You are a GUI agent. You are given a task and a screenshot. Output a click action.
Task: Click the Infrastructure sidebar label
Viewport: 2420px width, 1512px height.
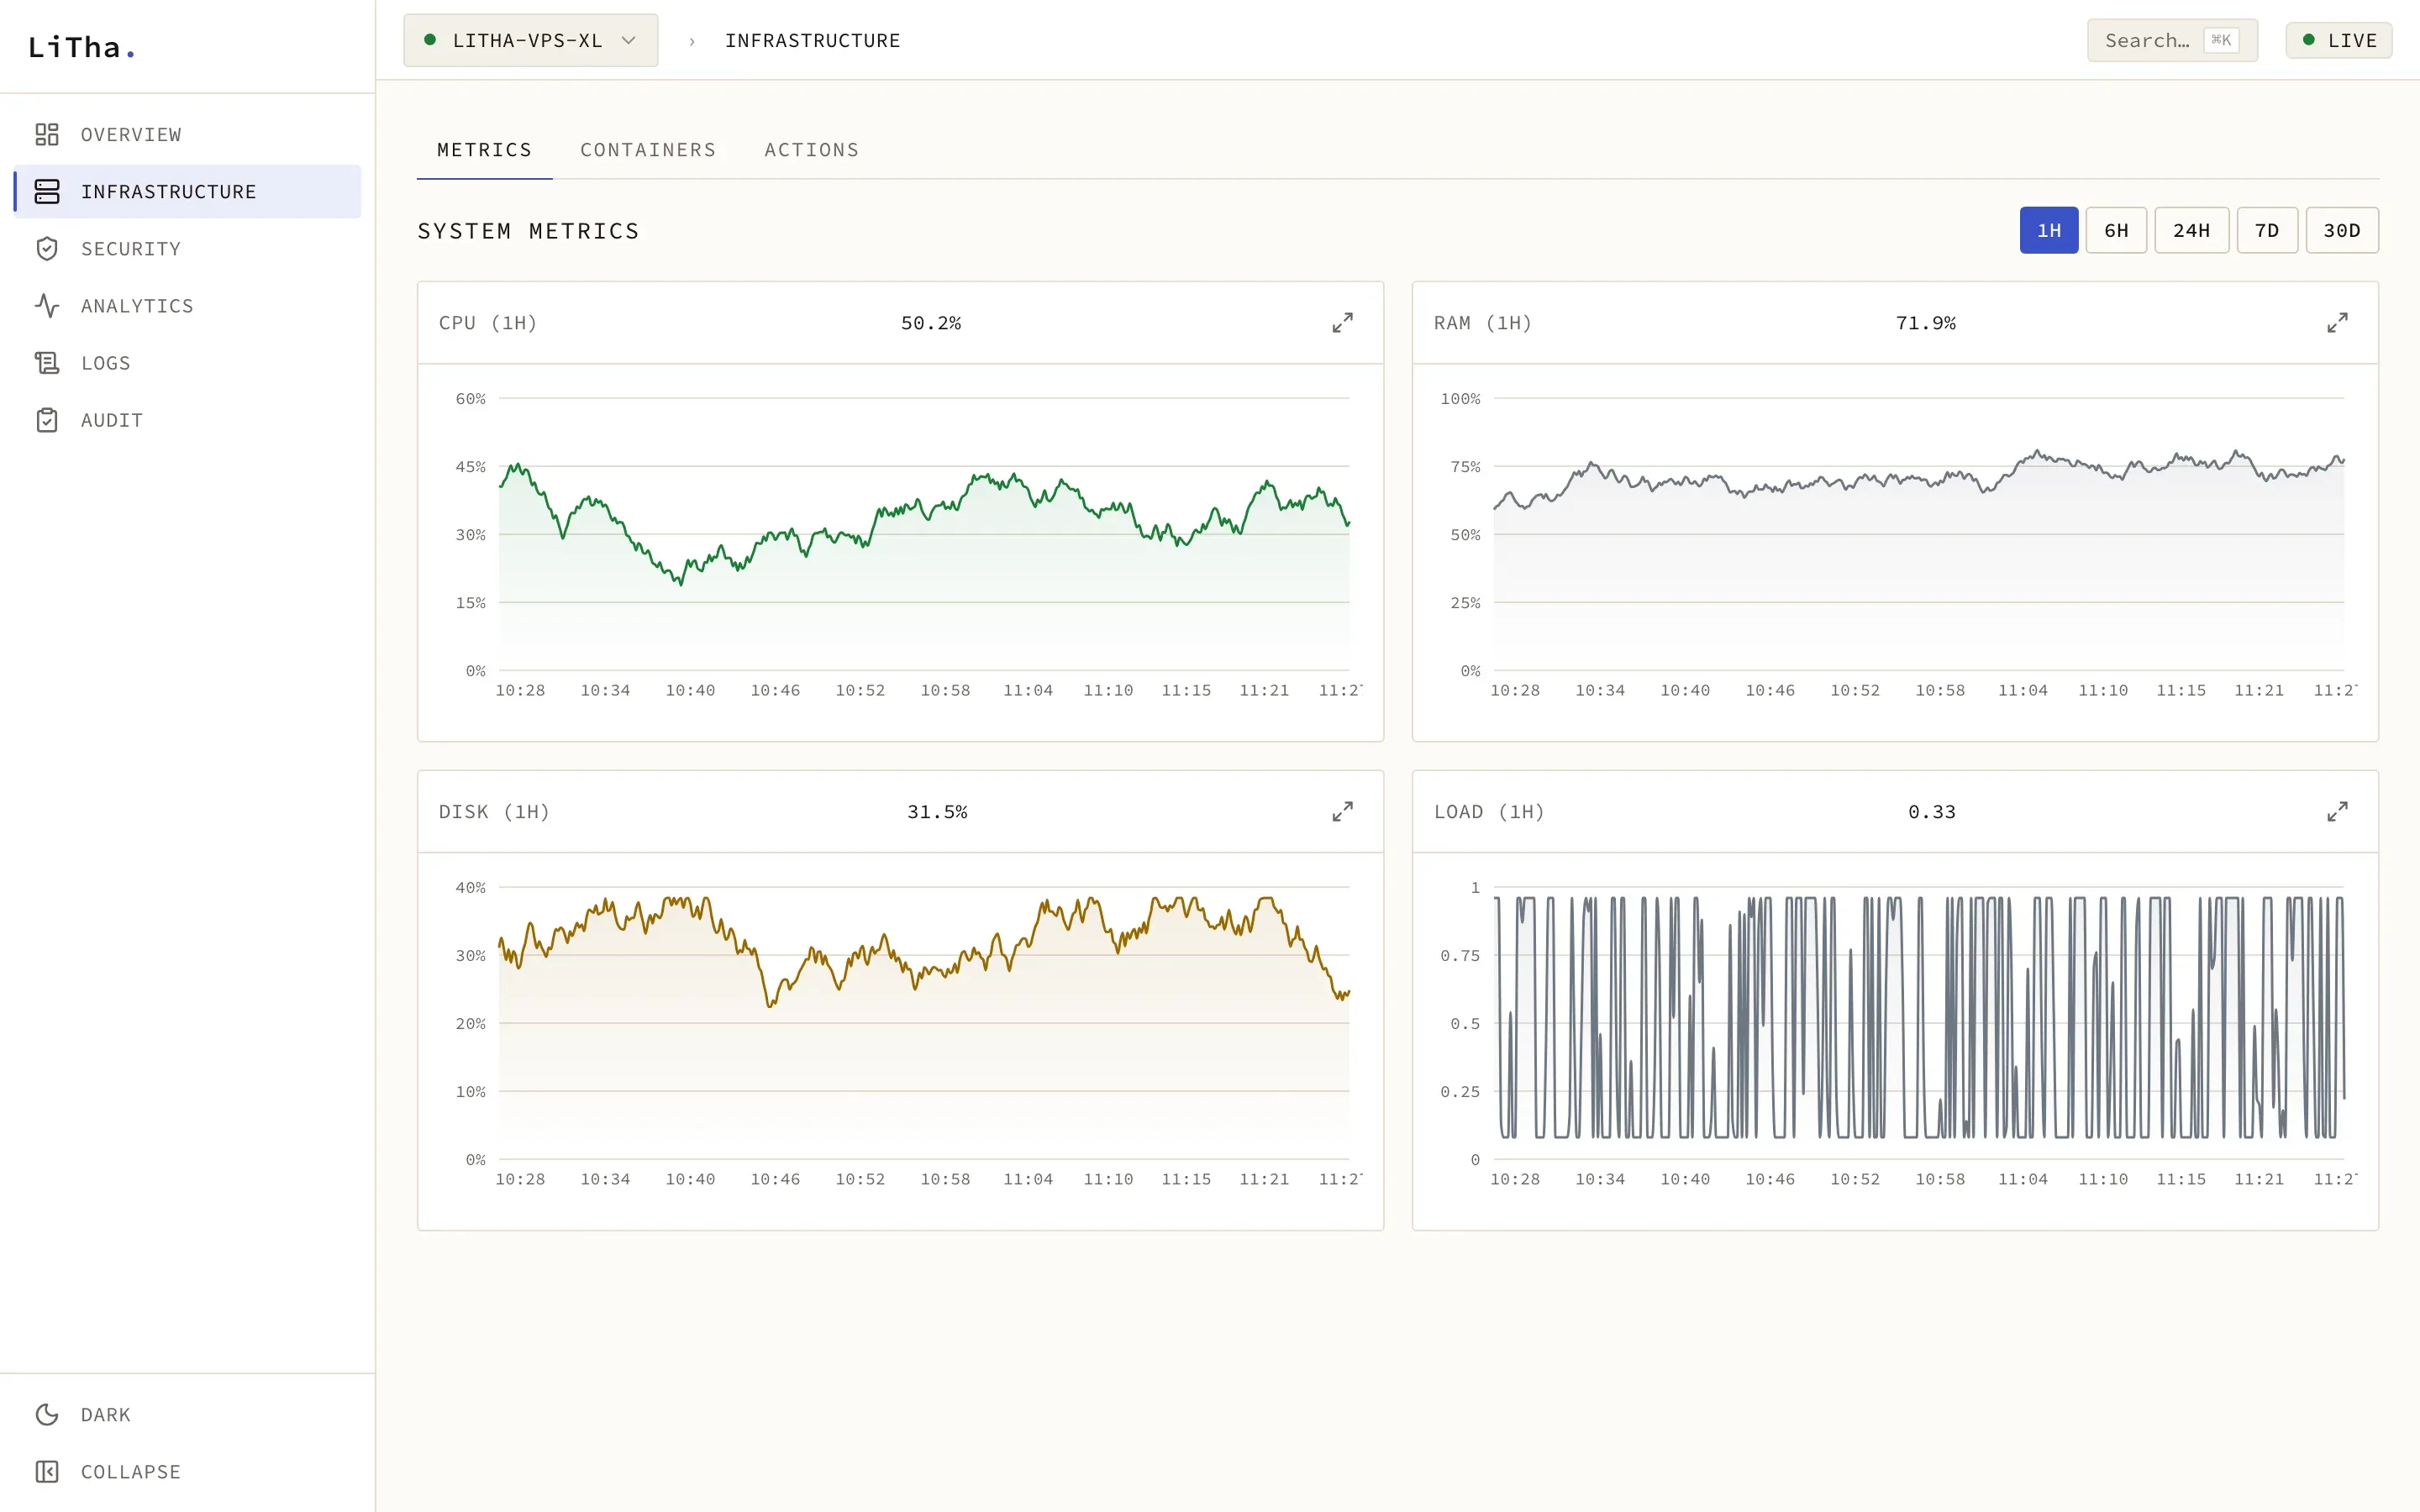(x=169, y=191)
